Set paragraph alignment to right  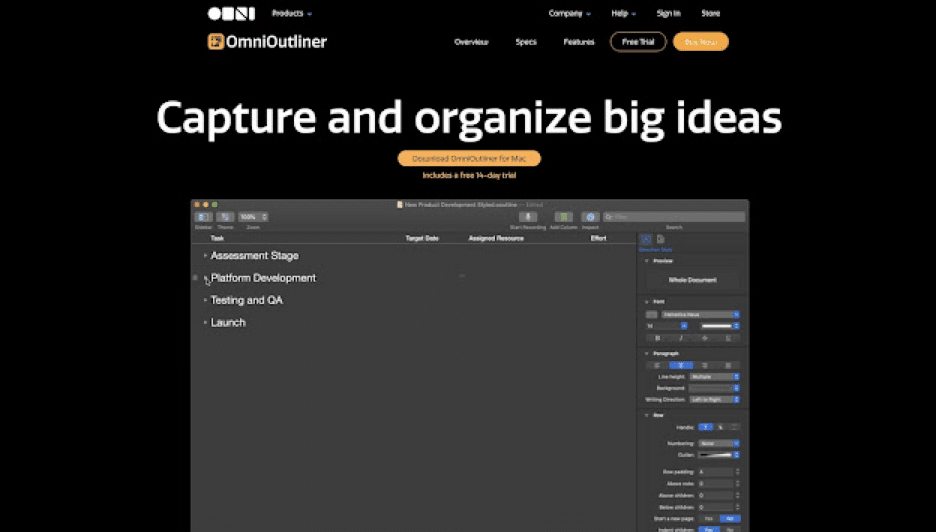pyautogui.click(x=704, y=365)
